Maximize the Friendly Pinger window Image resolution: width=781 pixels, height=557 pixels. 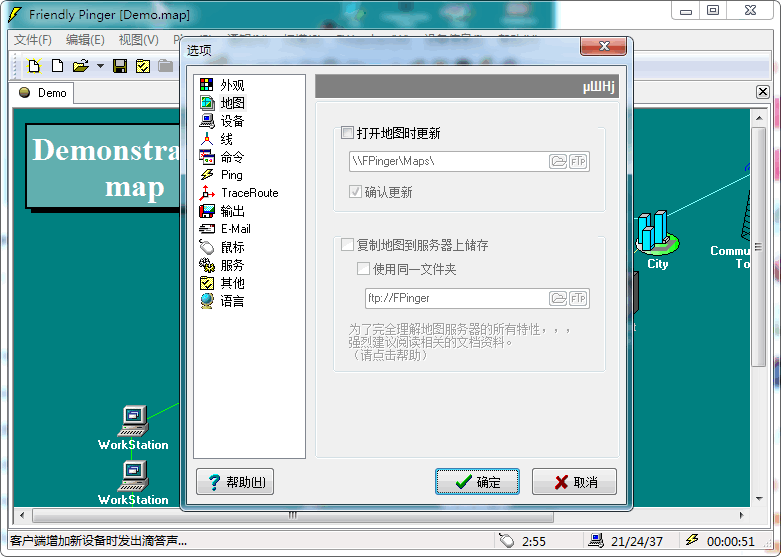[x=713, y=10]
